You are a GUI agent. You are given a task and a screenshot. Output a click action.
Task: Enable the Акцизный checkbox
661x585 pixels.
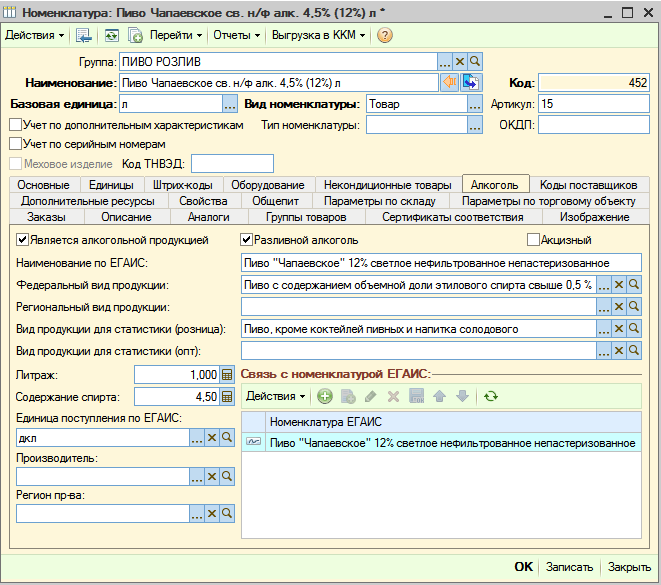pos(533,240)
